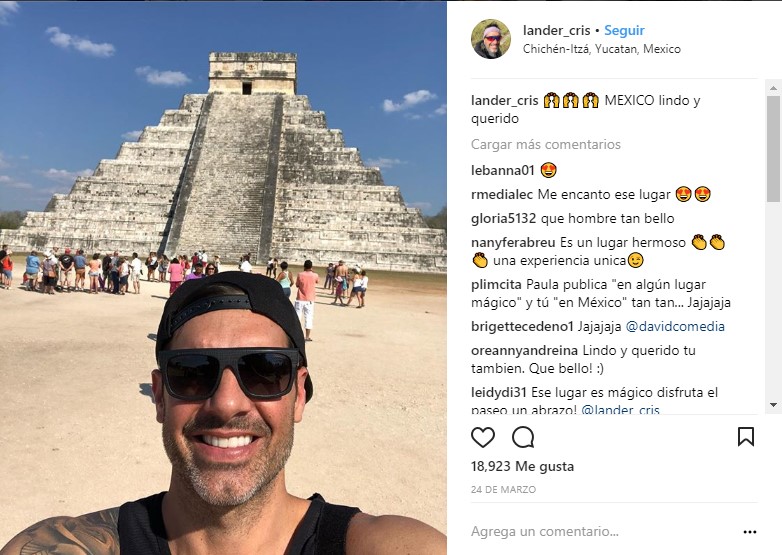View the 18,923 Me gusta likes list
Viewport: 782px width, 555px height.
tap(522, 467)
